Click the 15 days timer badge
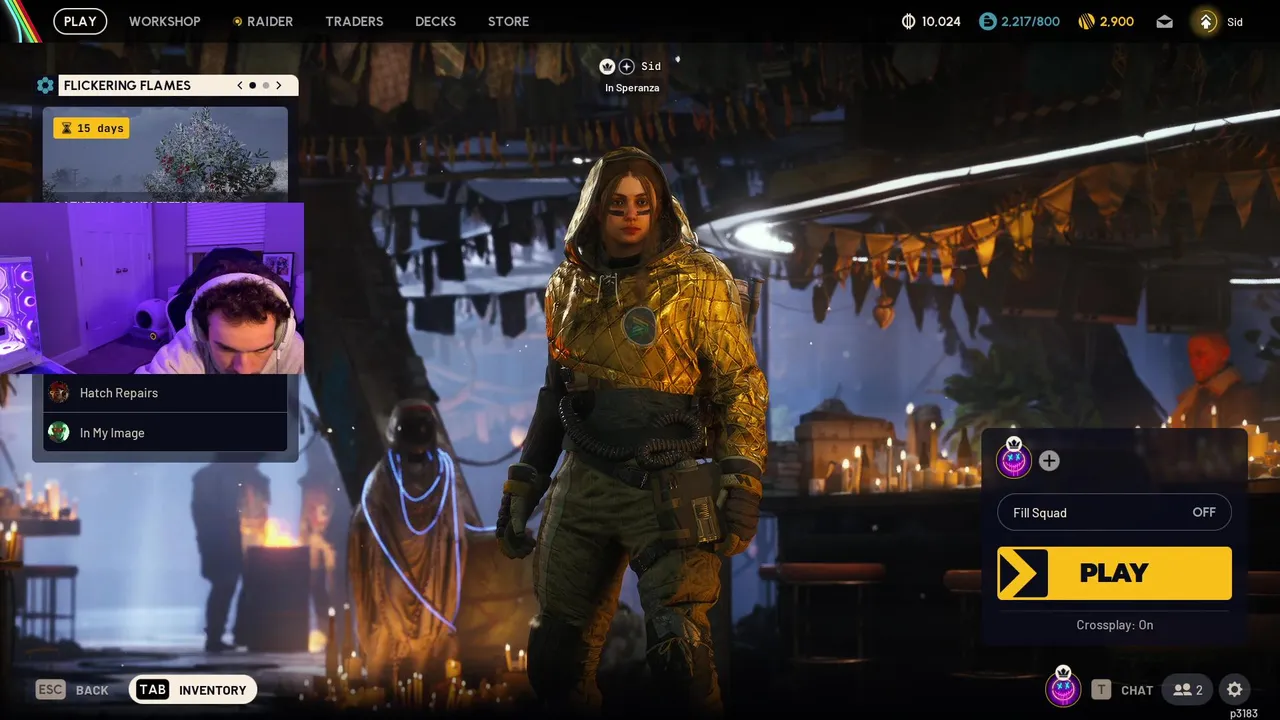The height and width of the screenshot is (720, 1280). (x=91, y=128)
